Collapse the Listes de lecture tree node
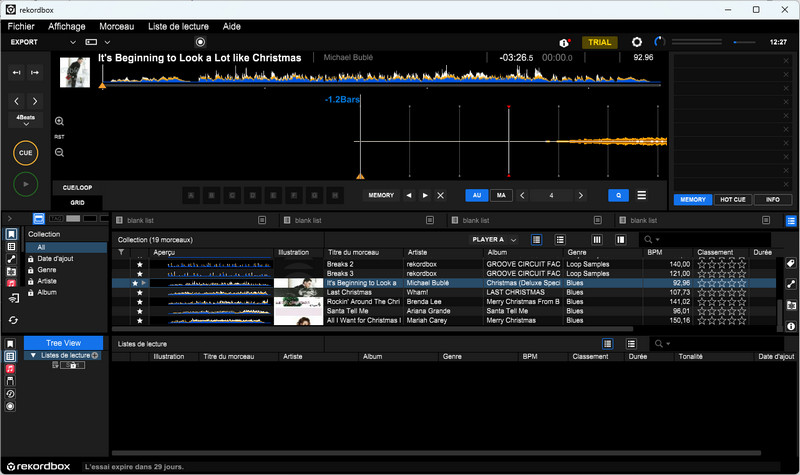 (33, 355)
